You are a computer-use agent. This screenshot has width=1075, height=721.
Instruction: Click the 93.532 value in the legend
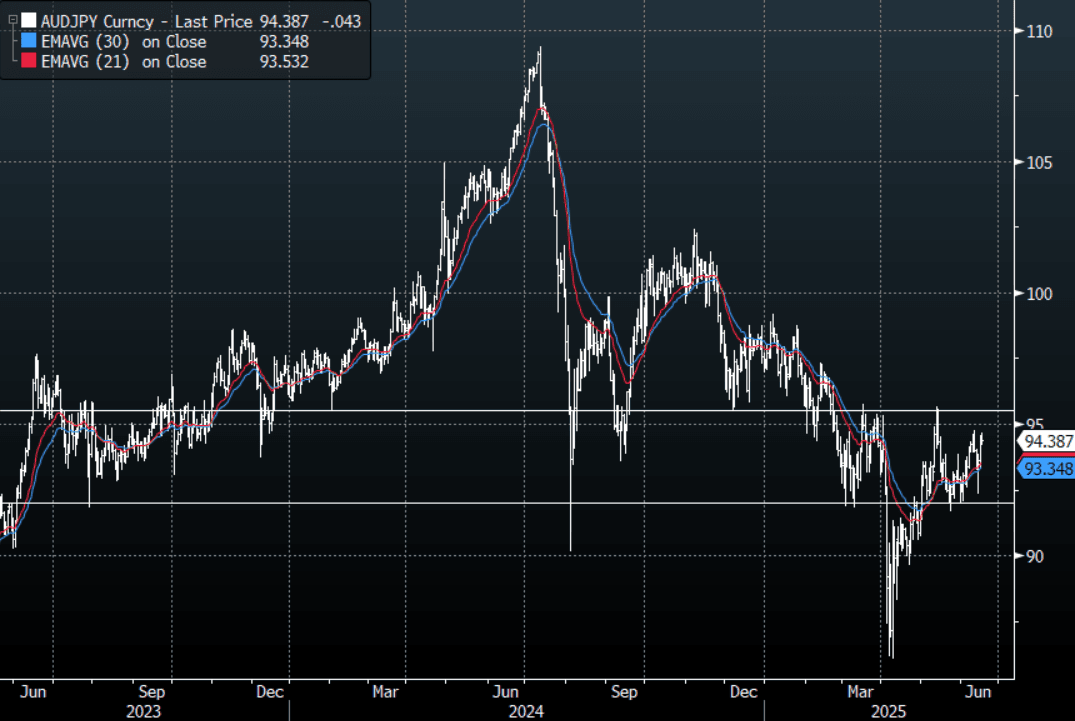click(283, 61)
